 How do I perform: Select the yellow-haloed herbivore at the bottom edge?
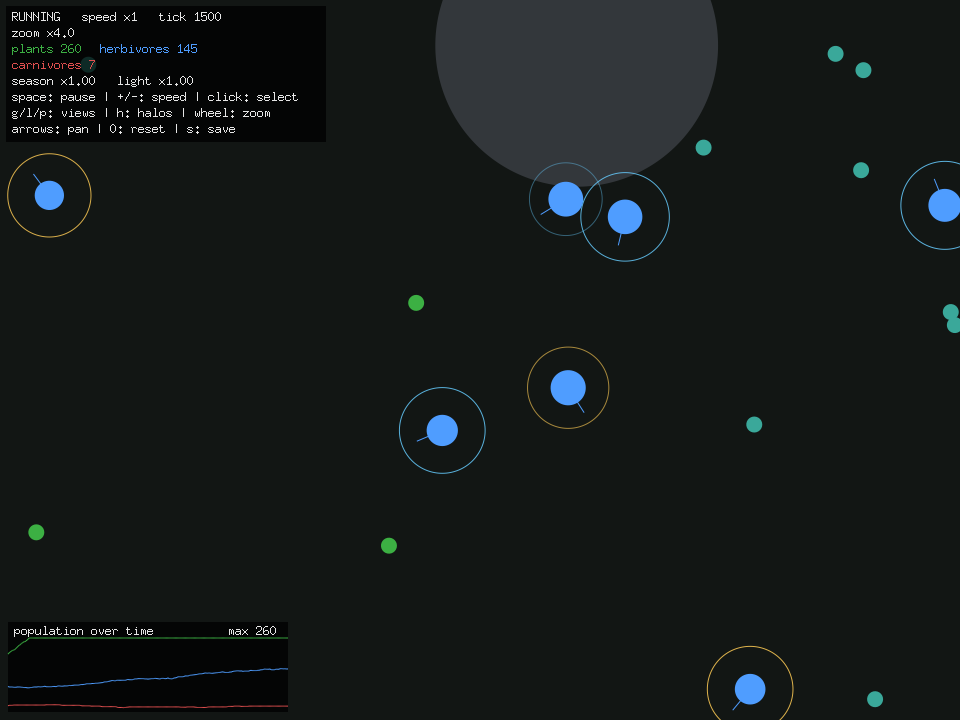[750, 689]
